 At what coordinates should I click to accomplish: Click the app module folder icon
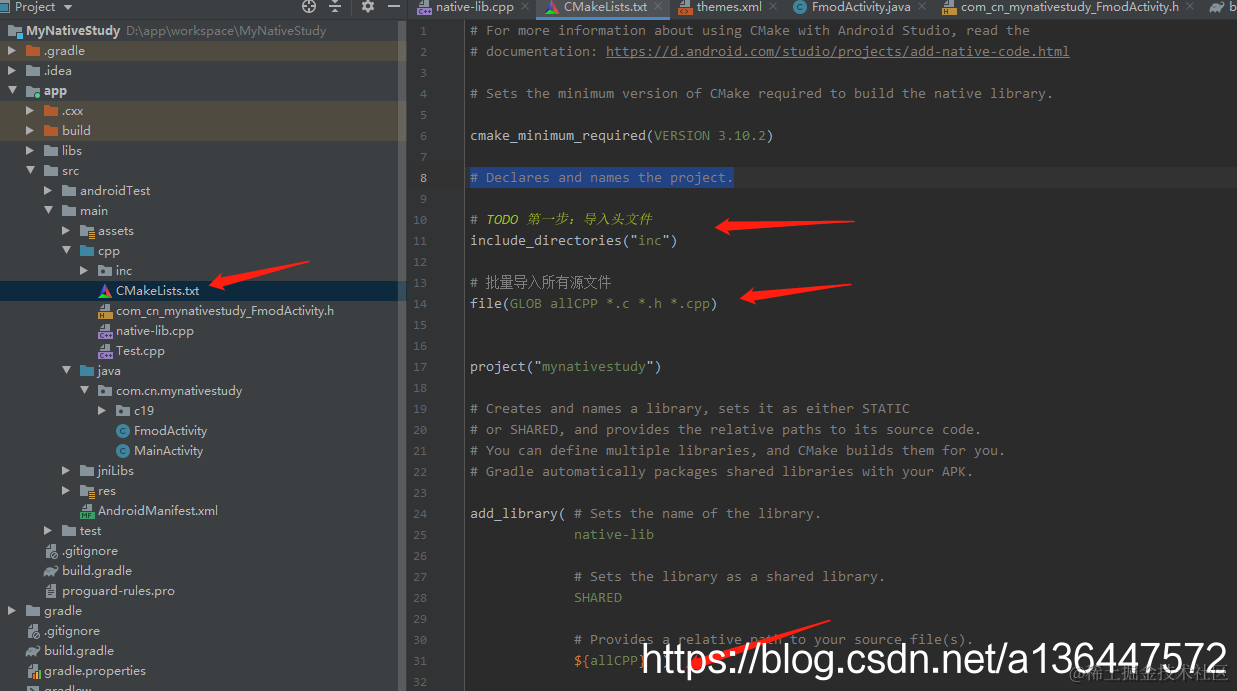33,91
